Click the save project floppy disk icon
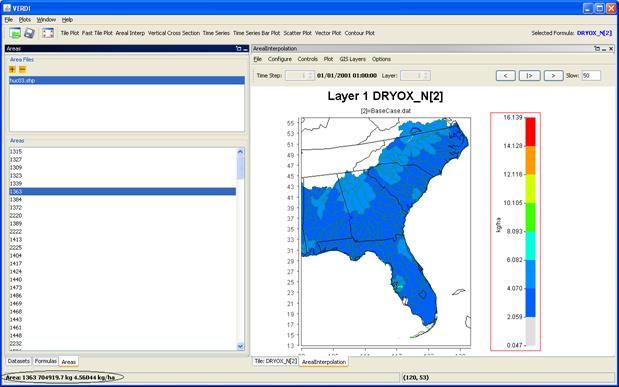This screenshot has width=619, height=387. 29,33
